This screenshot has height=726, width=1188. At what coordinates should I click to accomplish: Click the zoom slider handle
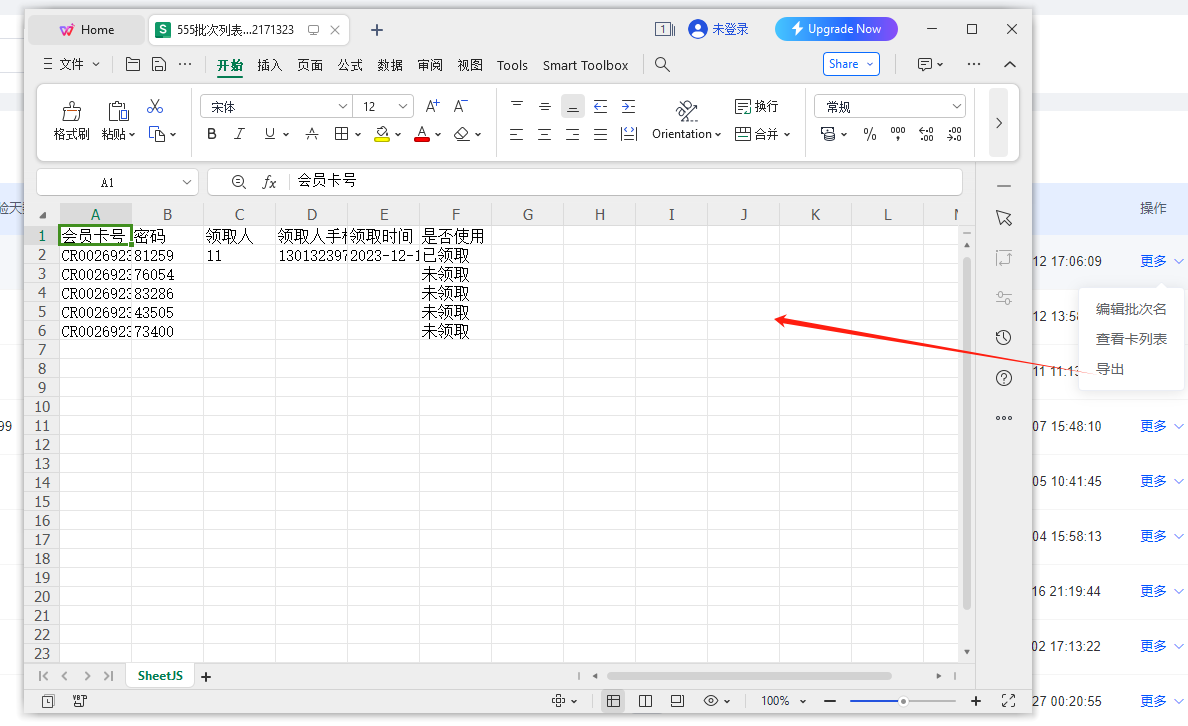pyautogui.click(x=903, y=701)
